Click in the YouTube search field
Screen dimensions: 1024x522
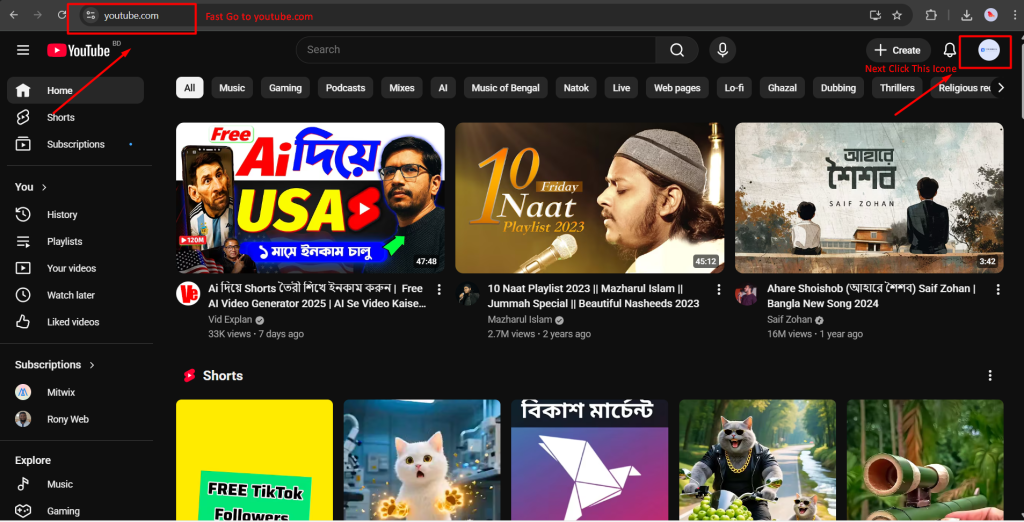tap(476, 50)
